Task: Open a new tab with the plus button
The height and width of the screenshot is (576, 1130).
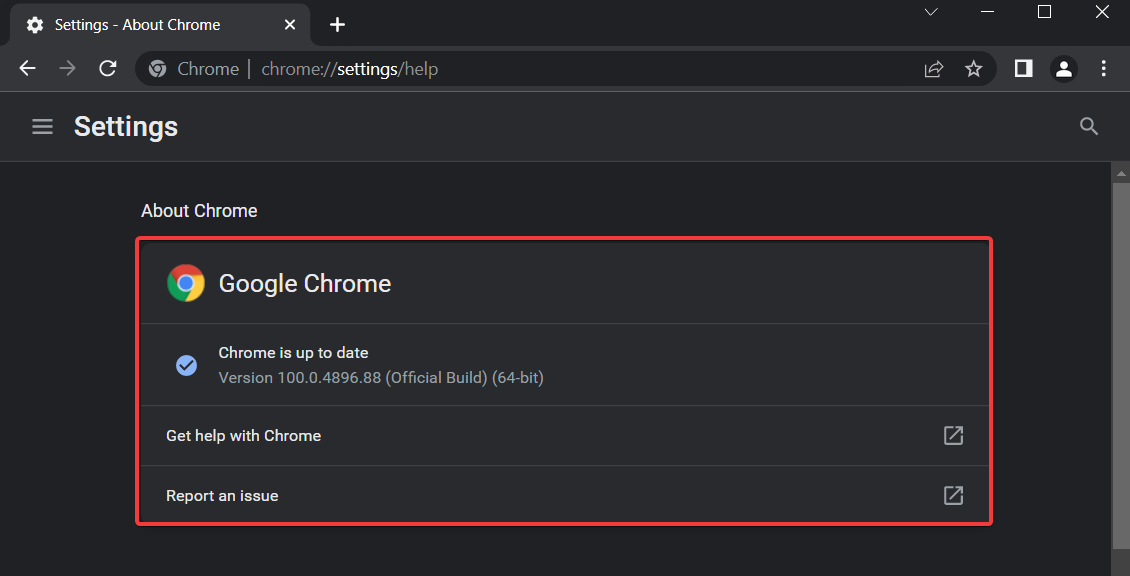Action: (x=337, y=25)
